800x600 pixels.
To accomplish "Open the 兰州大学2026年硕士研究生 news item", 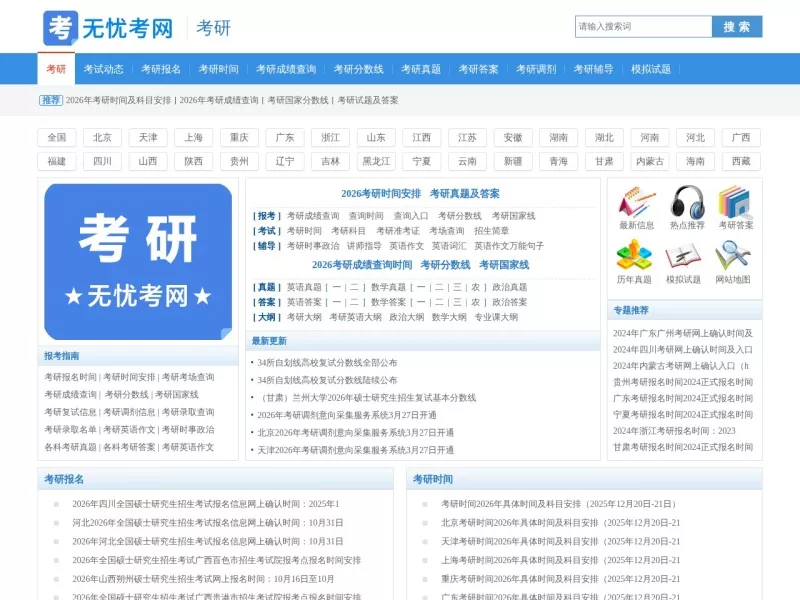I will coord(366,398).
